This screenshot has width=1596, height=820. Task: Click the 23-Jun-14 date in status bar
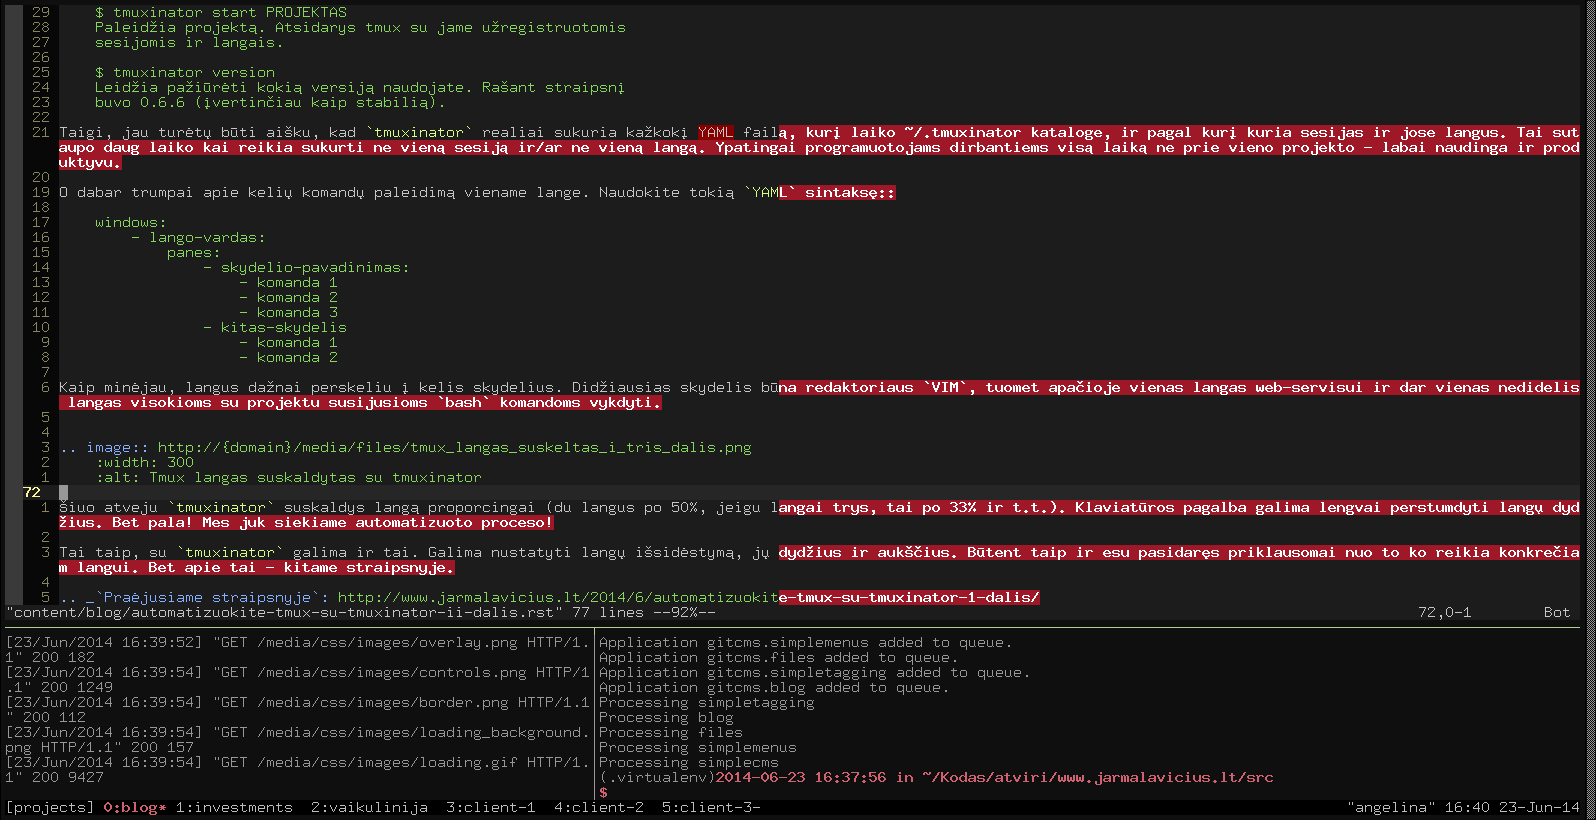click(x=1539, y=807)
